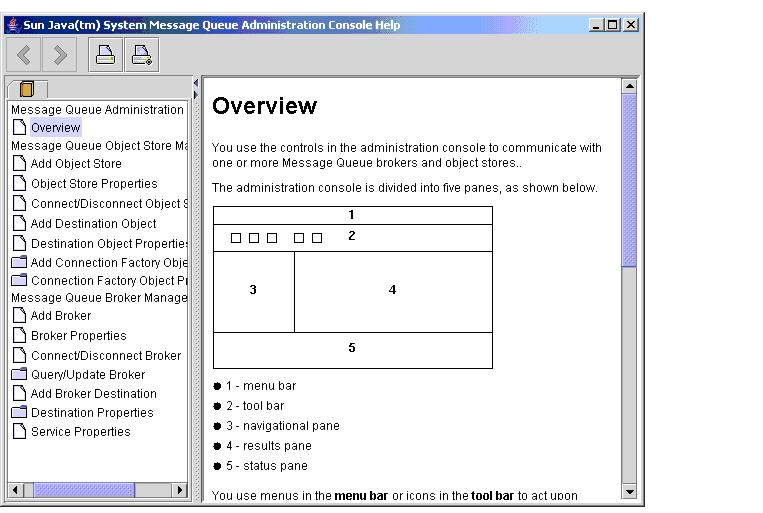Click the Connect/Disconnect Broker page icon
This screenshot has height=513, width=763.
tap(19, 355)
